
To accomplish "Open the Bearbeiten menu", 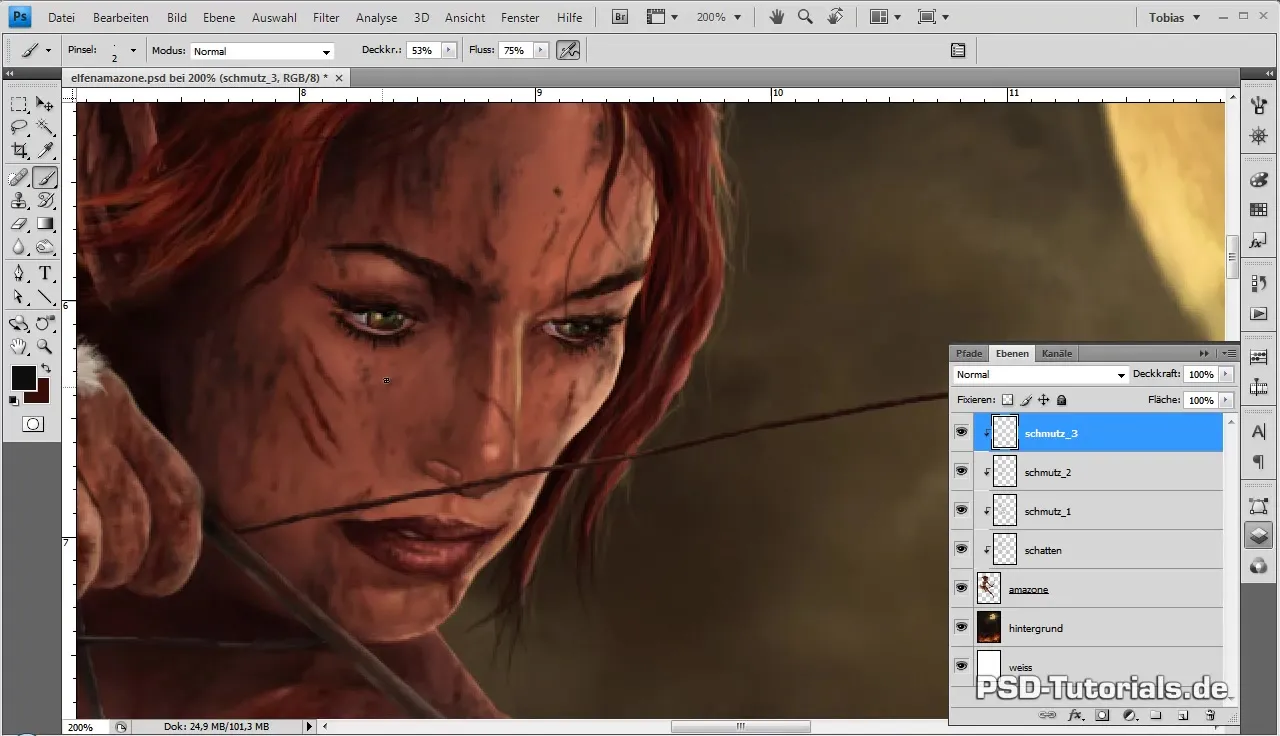I will coord(120,17).
